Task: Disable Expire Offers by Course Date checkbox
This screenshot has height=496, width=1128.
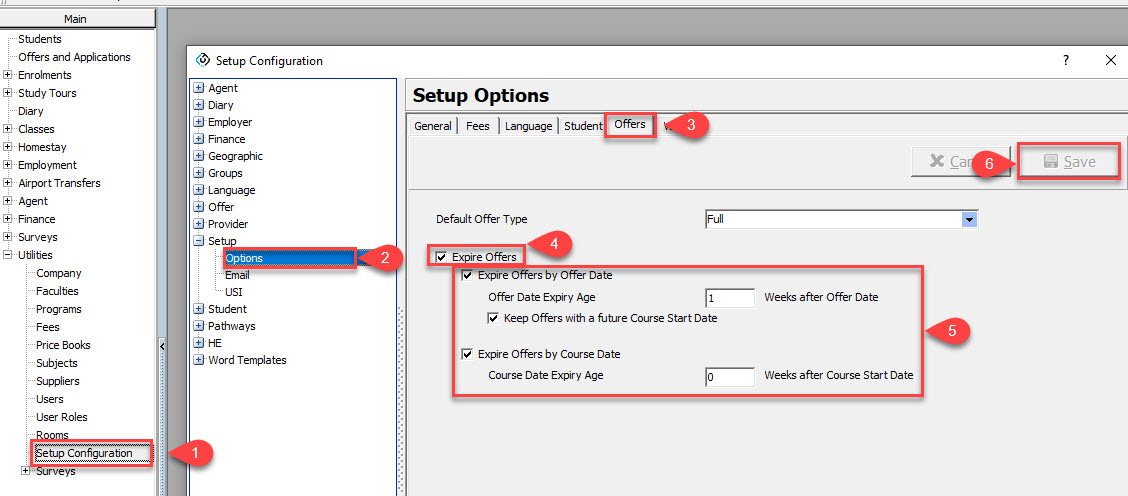Action: pyautogui.click(x=467, y=354)
